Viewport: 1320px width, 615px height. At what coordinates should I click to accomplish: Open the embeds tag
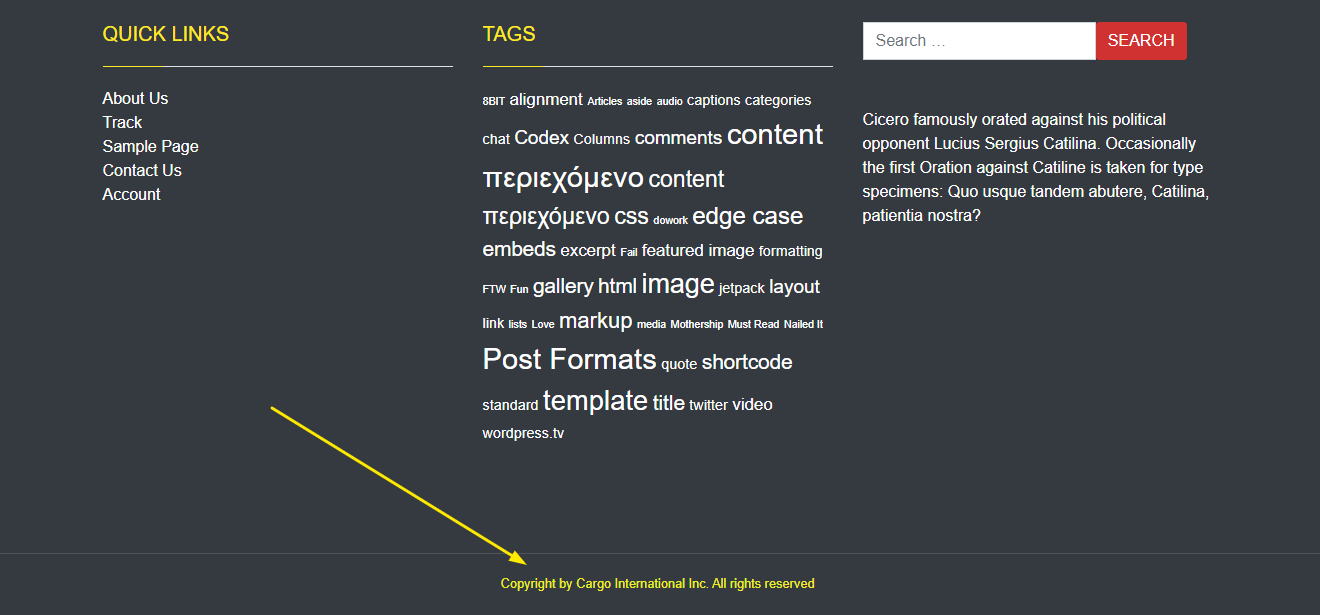(x=519, y=249)
